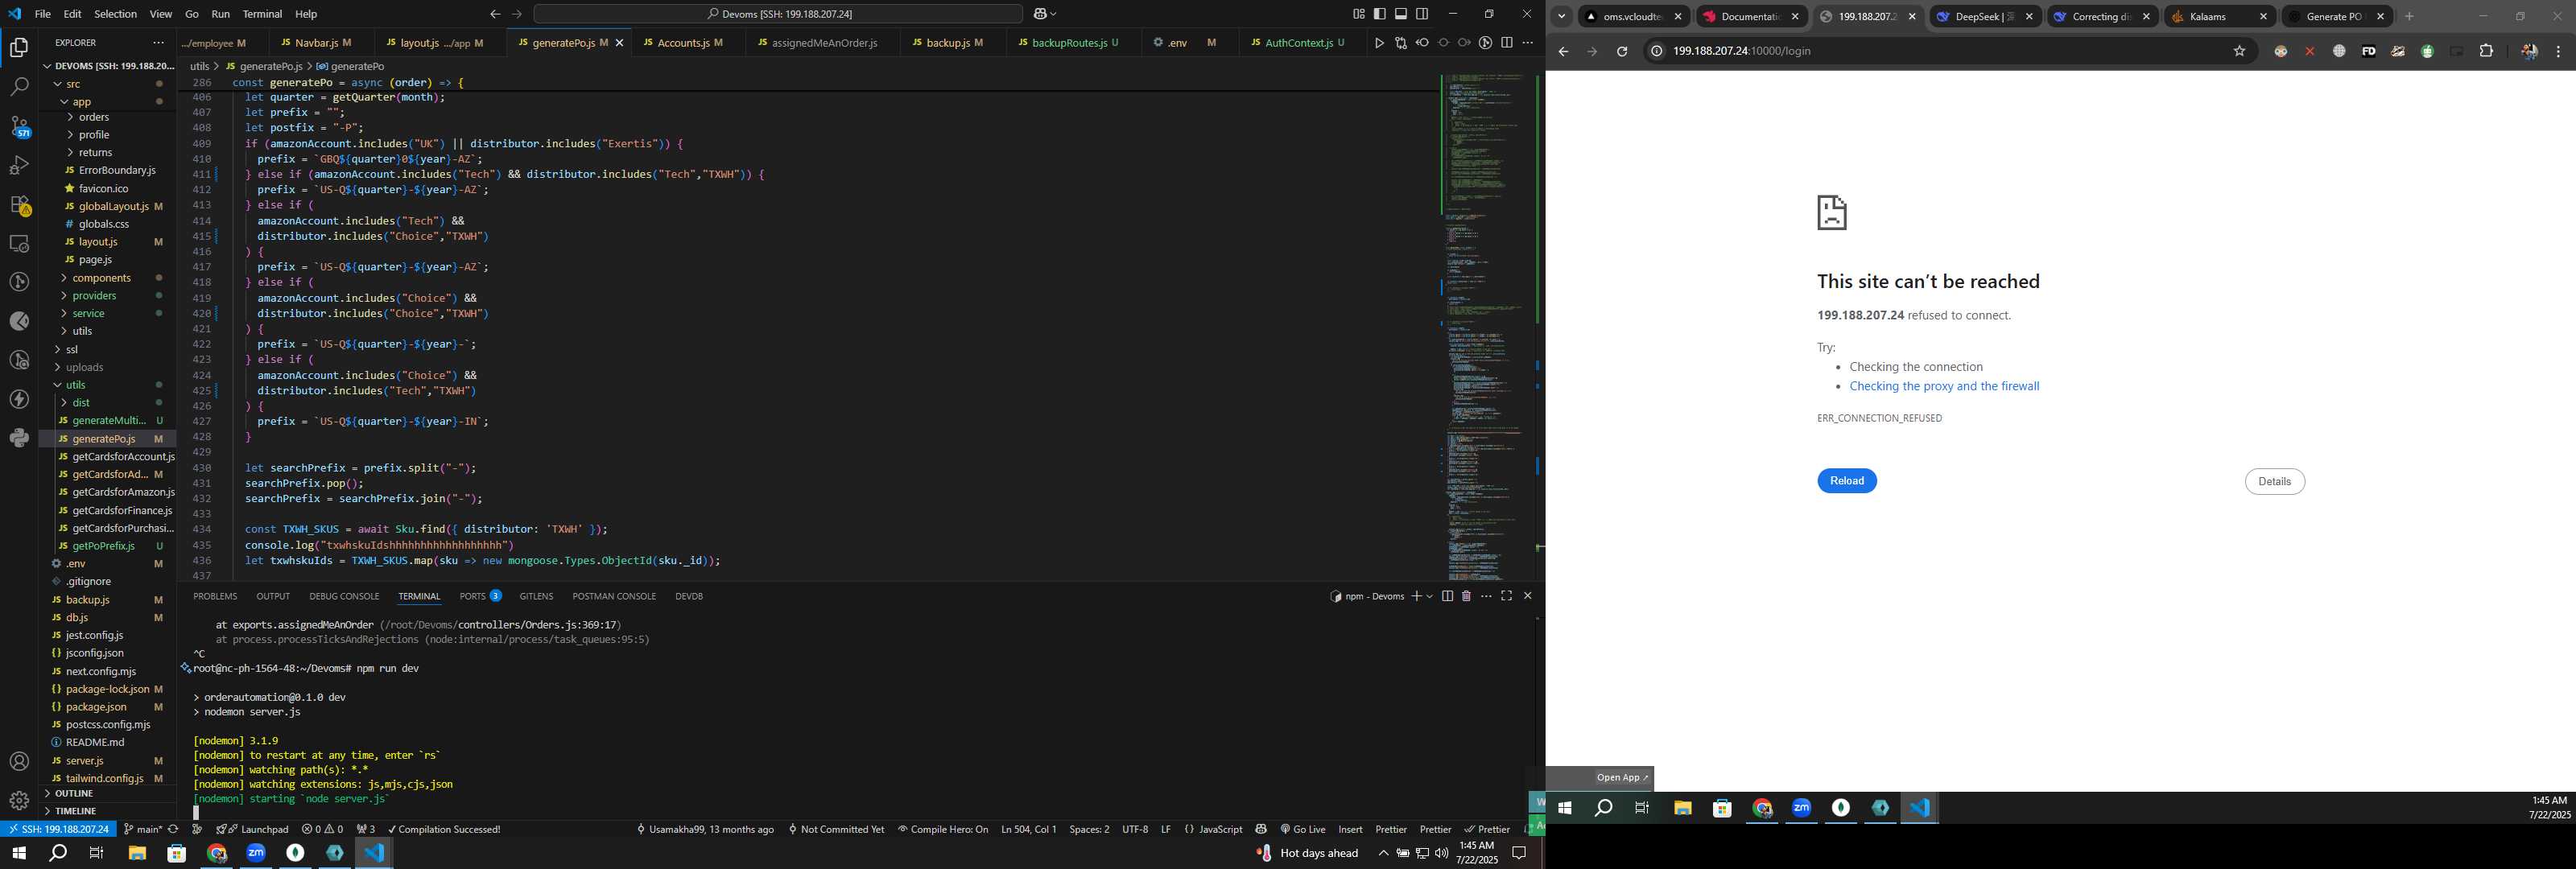Switch to the DeepSeek tab in Chrome
This screenshot has width=2576, height=869.
pyautogui.click(x=1984, y=16)
